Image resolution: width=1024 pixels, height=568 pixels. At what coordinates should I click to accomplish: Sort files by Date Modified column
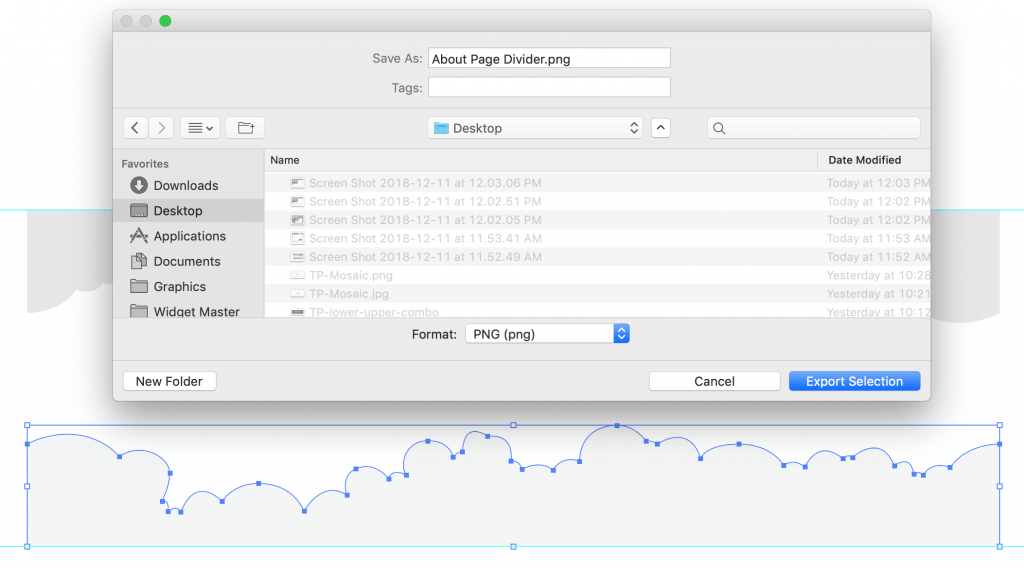tap(864, 160)
